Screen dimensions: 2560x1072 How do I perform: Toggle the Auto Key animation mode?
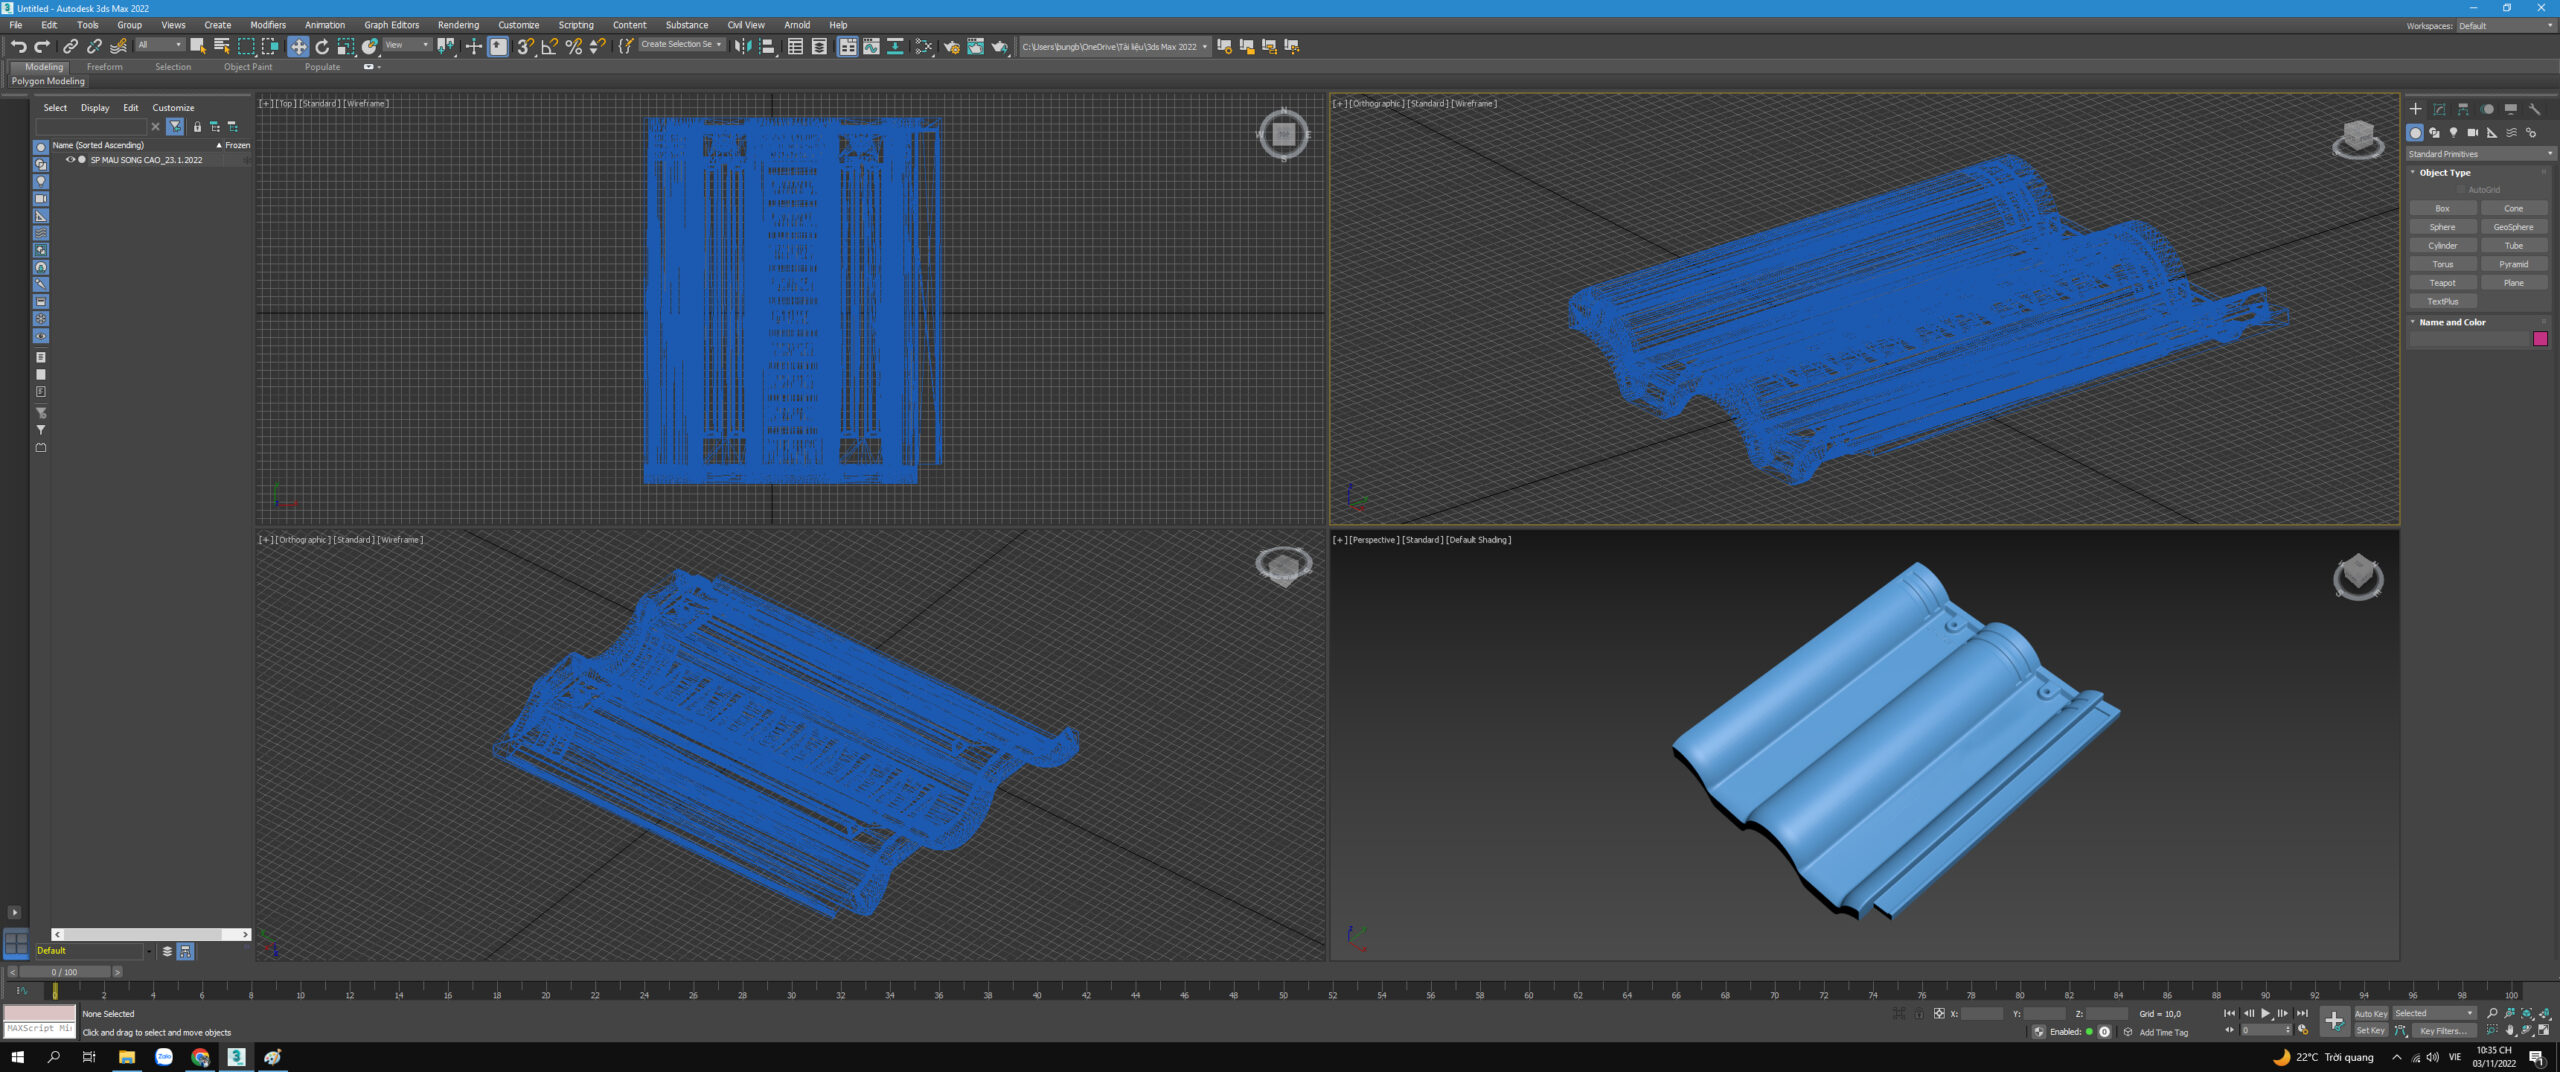(2370, 1013)
